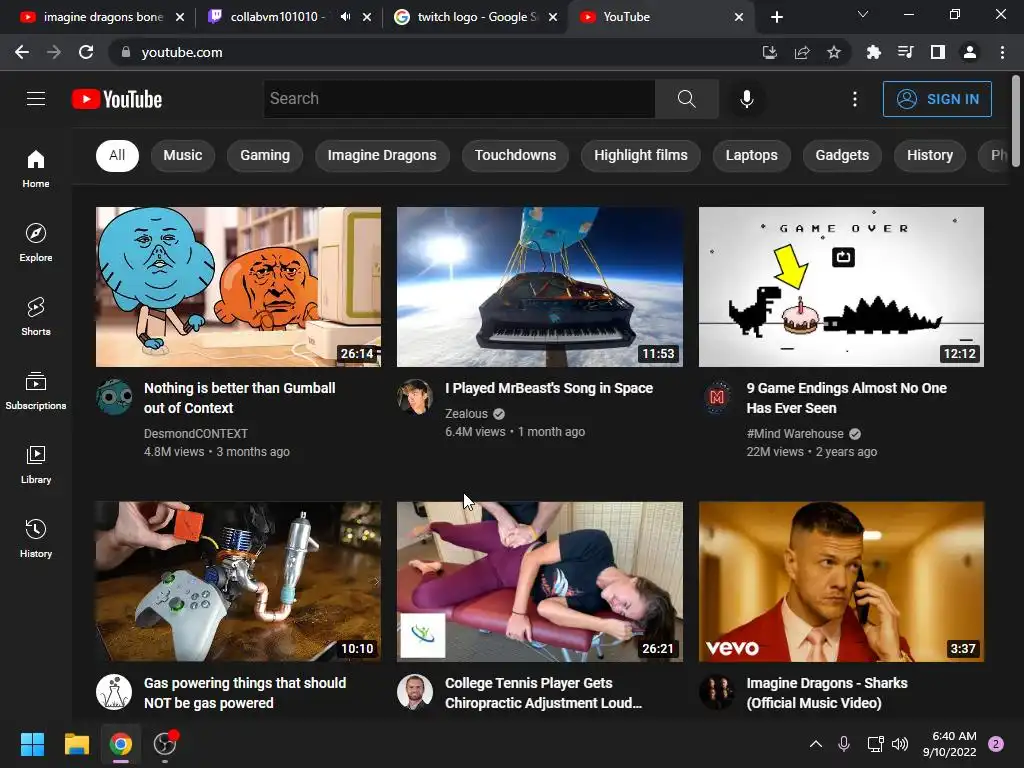Click the YouTube logo
The image size is (1024, 768).
117,99
